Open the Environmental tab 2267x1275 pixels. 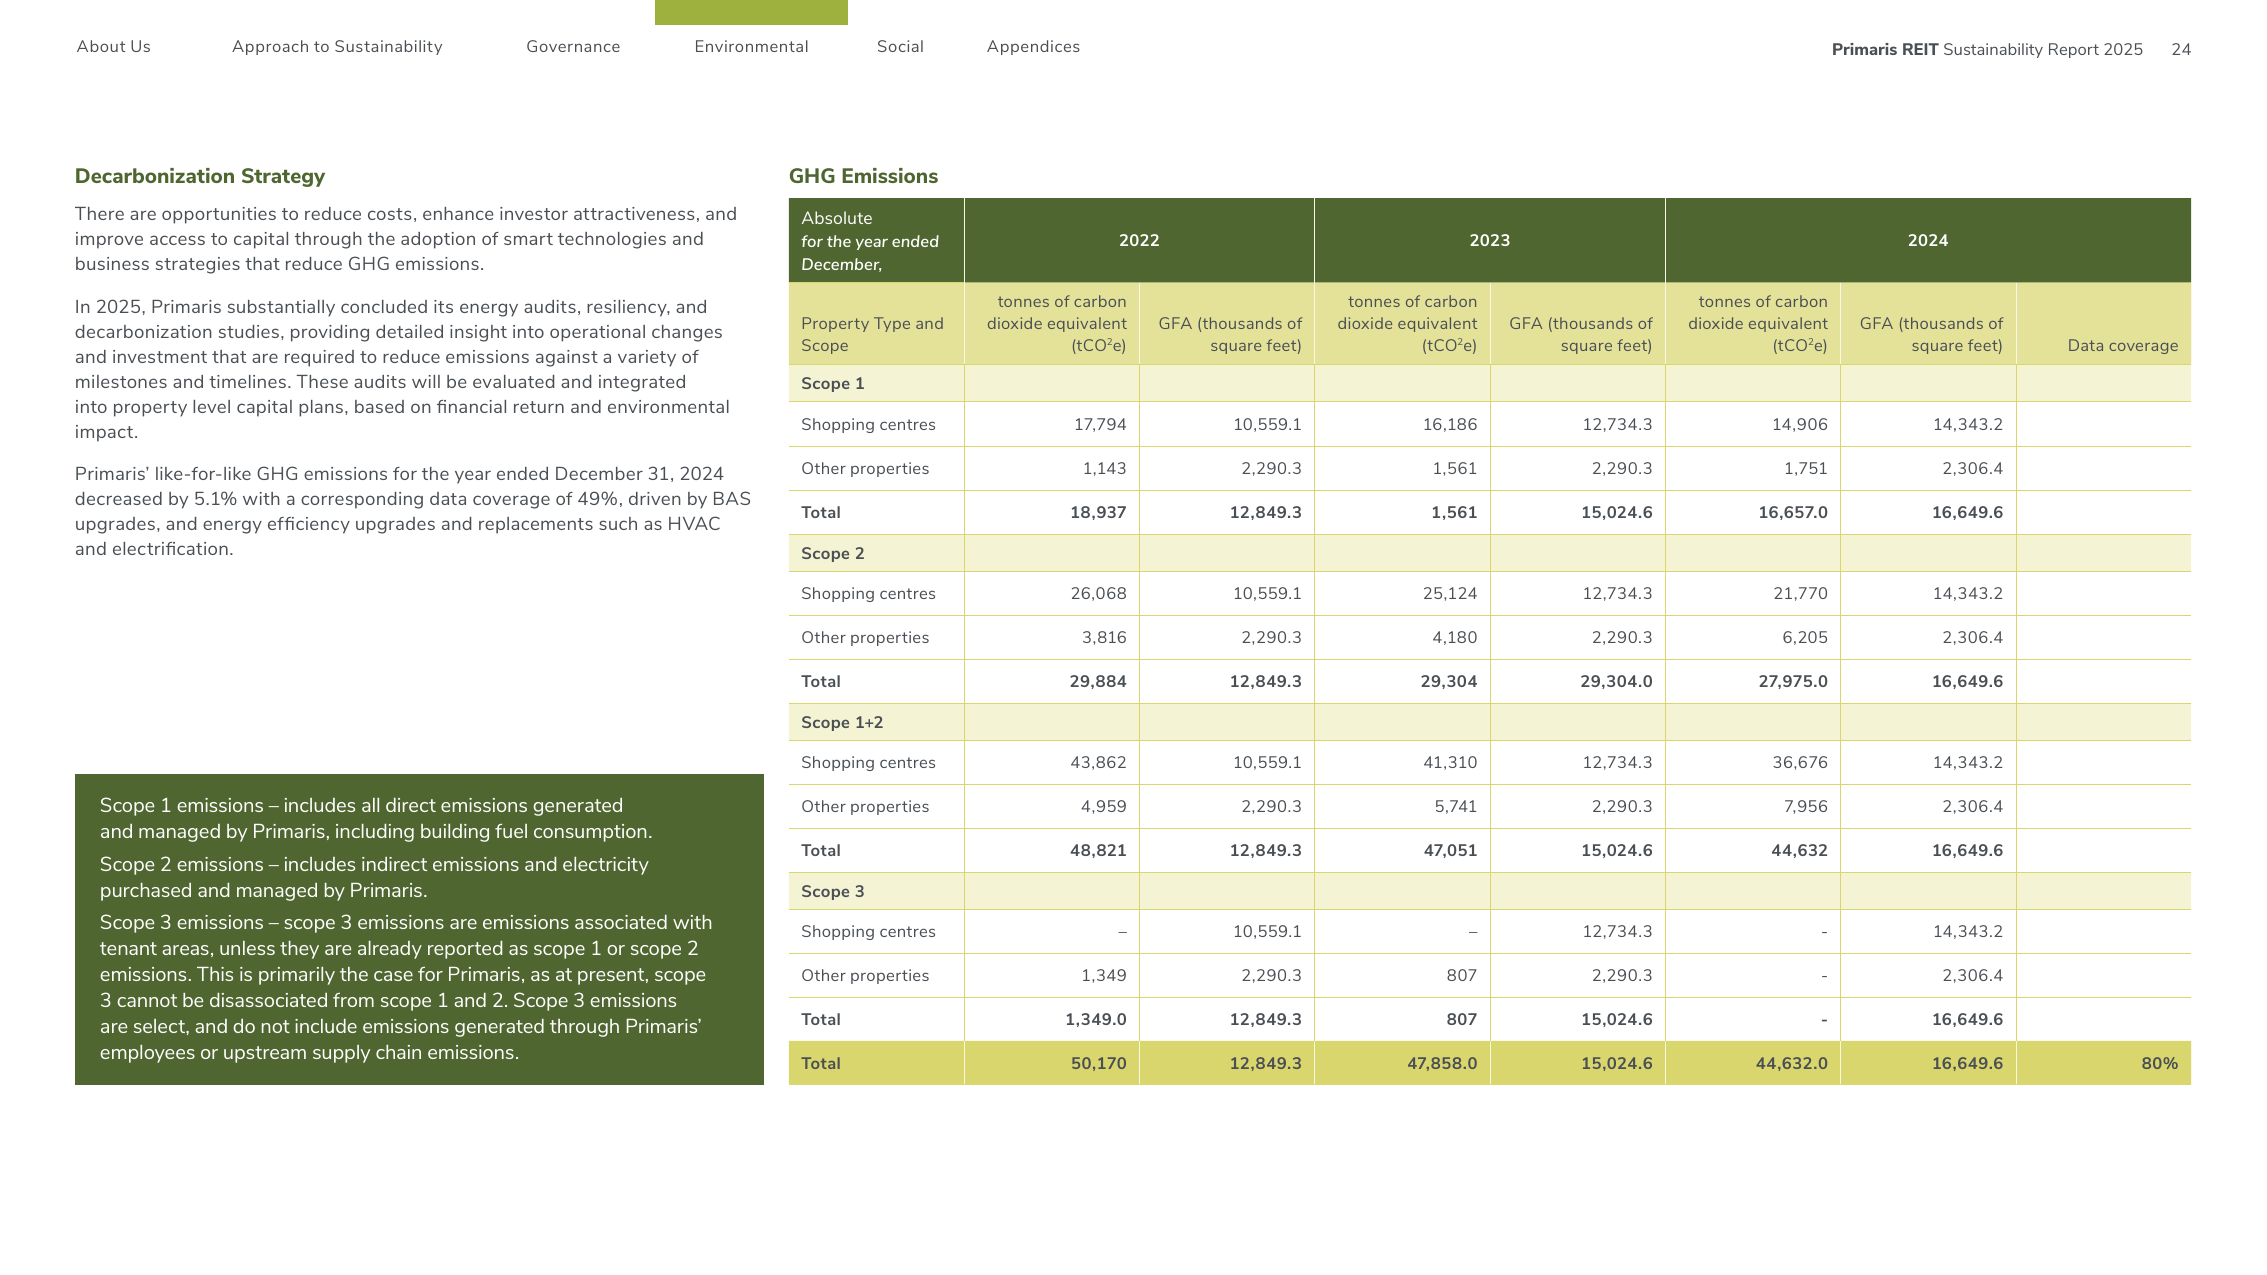pyautogui.click(x=751, y=47)
